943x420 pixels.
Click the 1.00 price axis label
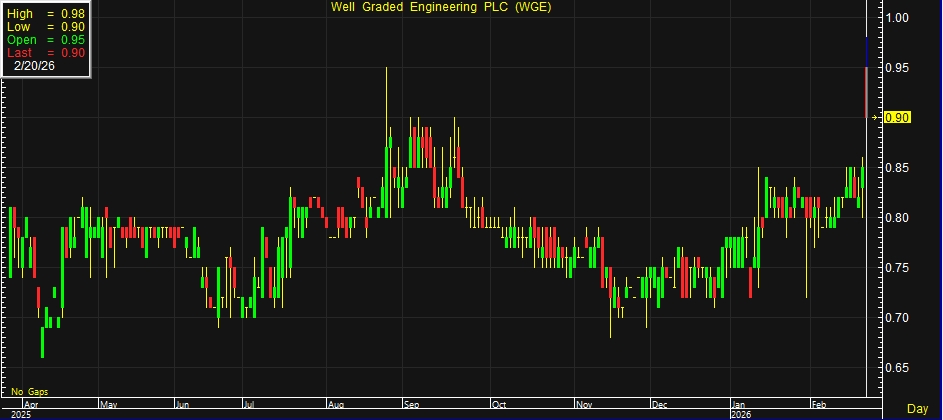click(x=897, y=18)
